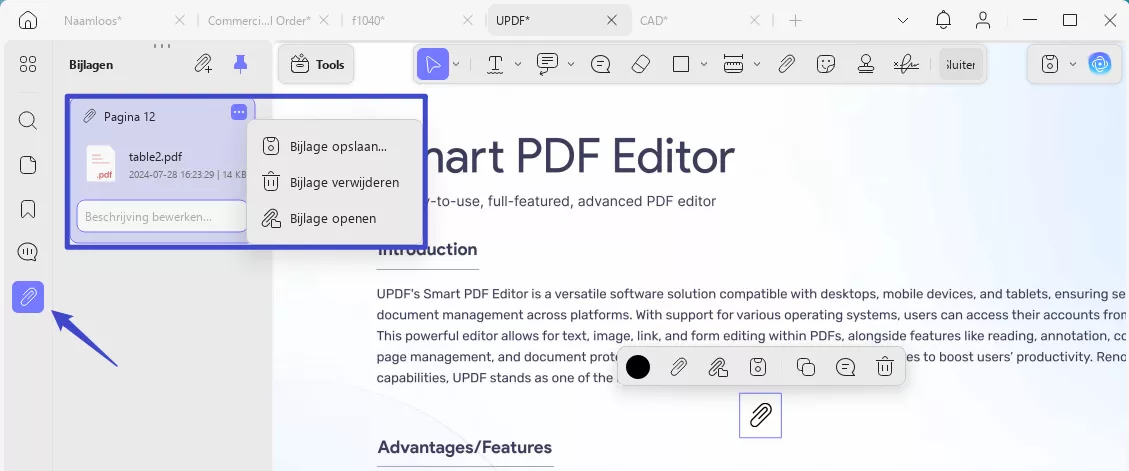Viewport: 1129px width, 471px height.
Task: Add a new attachment with paperclip-plus icon
Action: (x=203, y=64)
